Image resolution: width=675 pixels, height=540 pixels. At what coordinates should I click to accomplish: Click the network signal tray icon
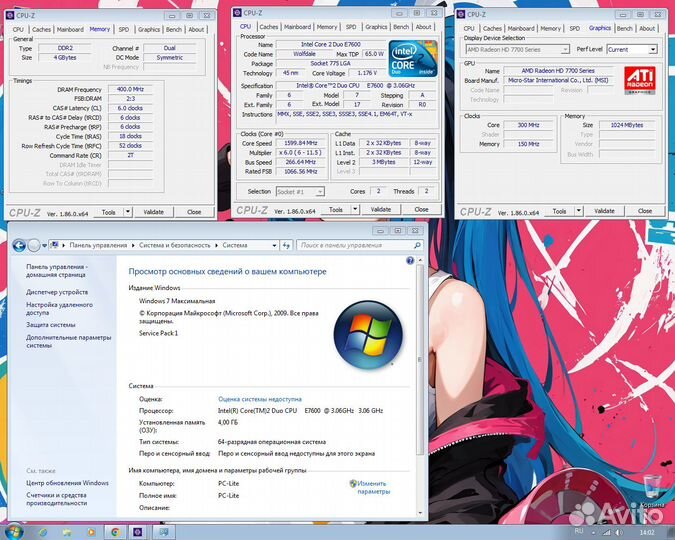pos(606,533)
